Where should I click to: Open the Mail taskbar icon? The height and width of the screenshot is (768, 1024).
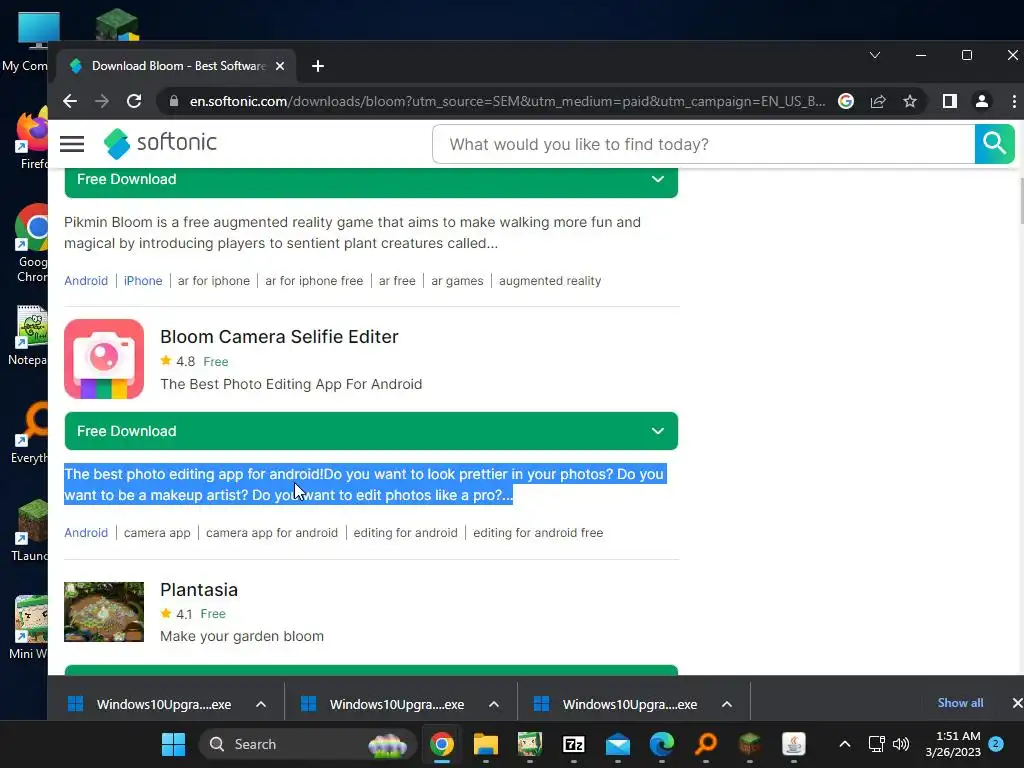click(618, 744)
